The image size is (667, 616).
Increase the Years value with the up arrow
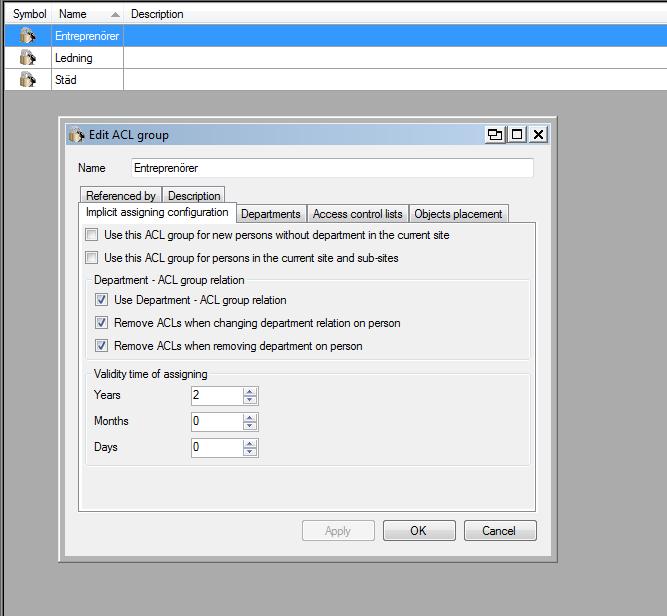point(250,392)
